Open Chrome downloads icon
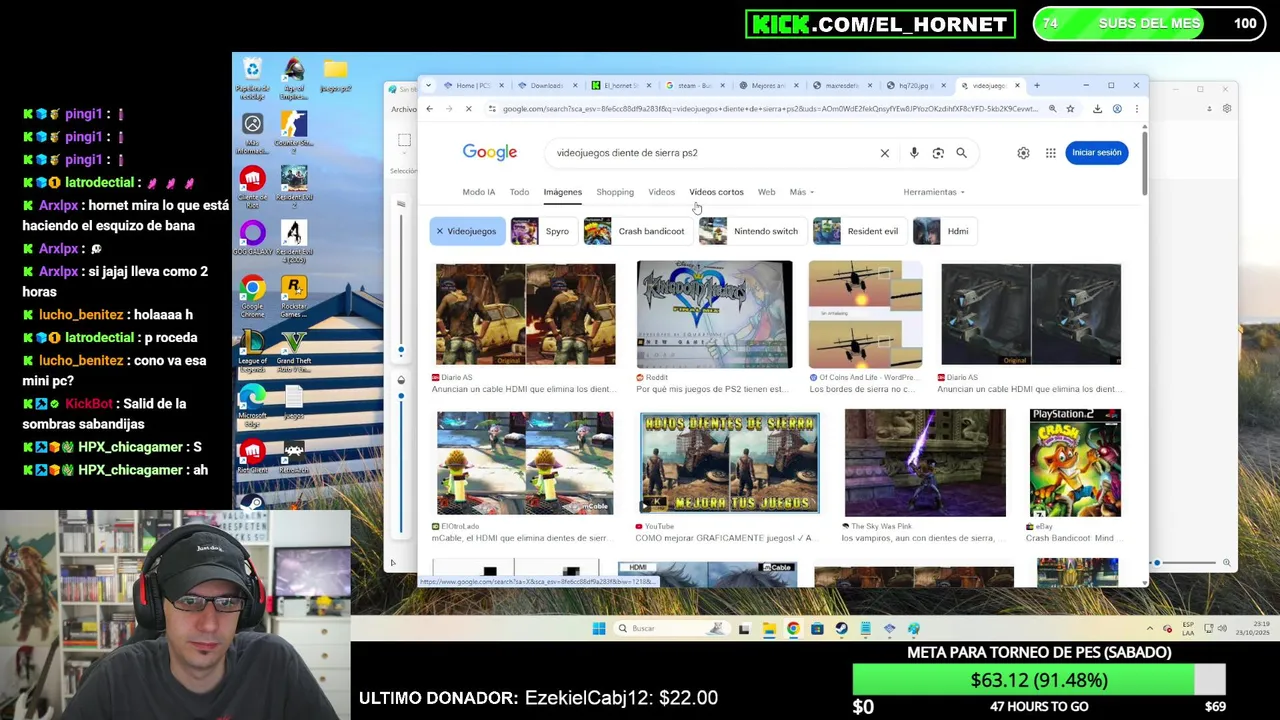Image resolution: width=1280 pixels, height=720 pixels. click(x=1097, y=109)
